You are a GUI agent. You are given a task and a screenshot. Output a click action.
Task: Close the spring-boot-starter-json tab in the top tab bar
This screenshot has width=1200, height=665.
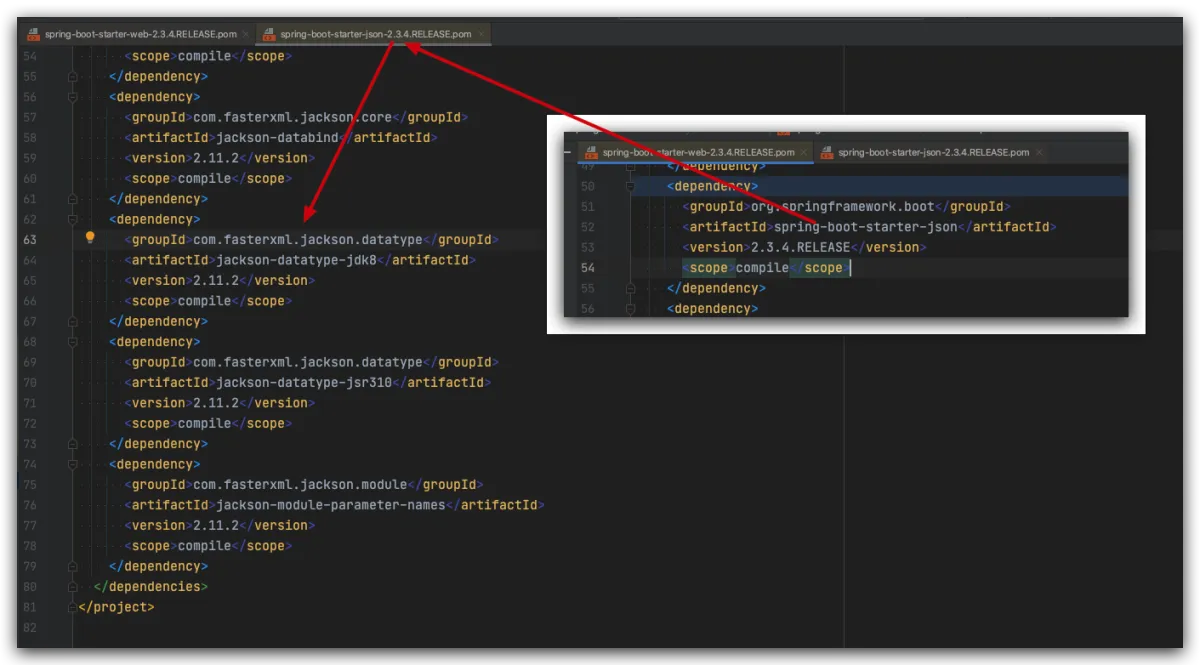(x=481, y=34)
